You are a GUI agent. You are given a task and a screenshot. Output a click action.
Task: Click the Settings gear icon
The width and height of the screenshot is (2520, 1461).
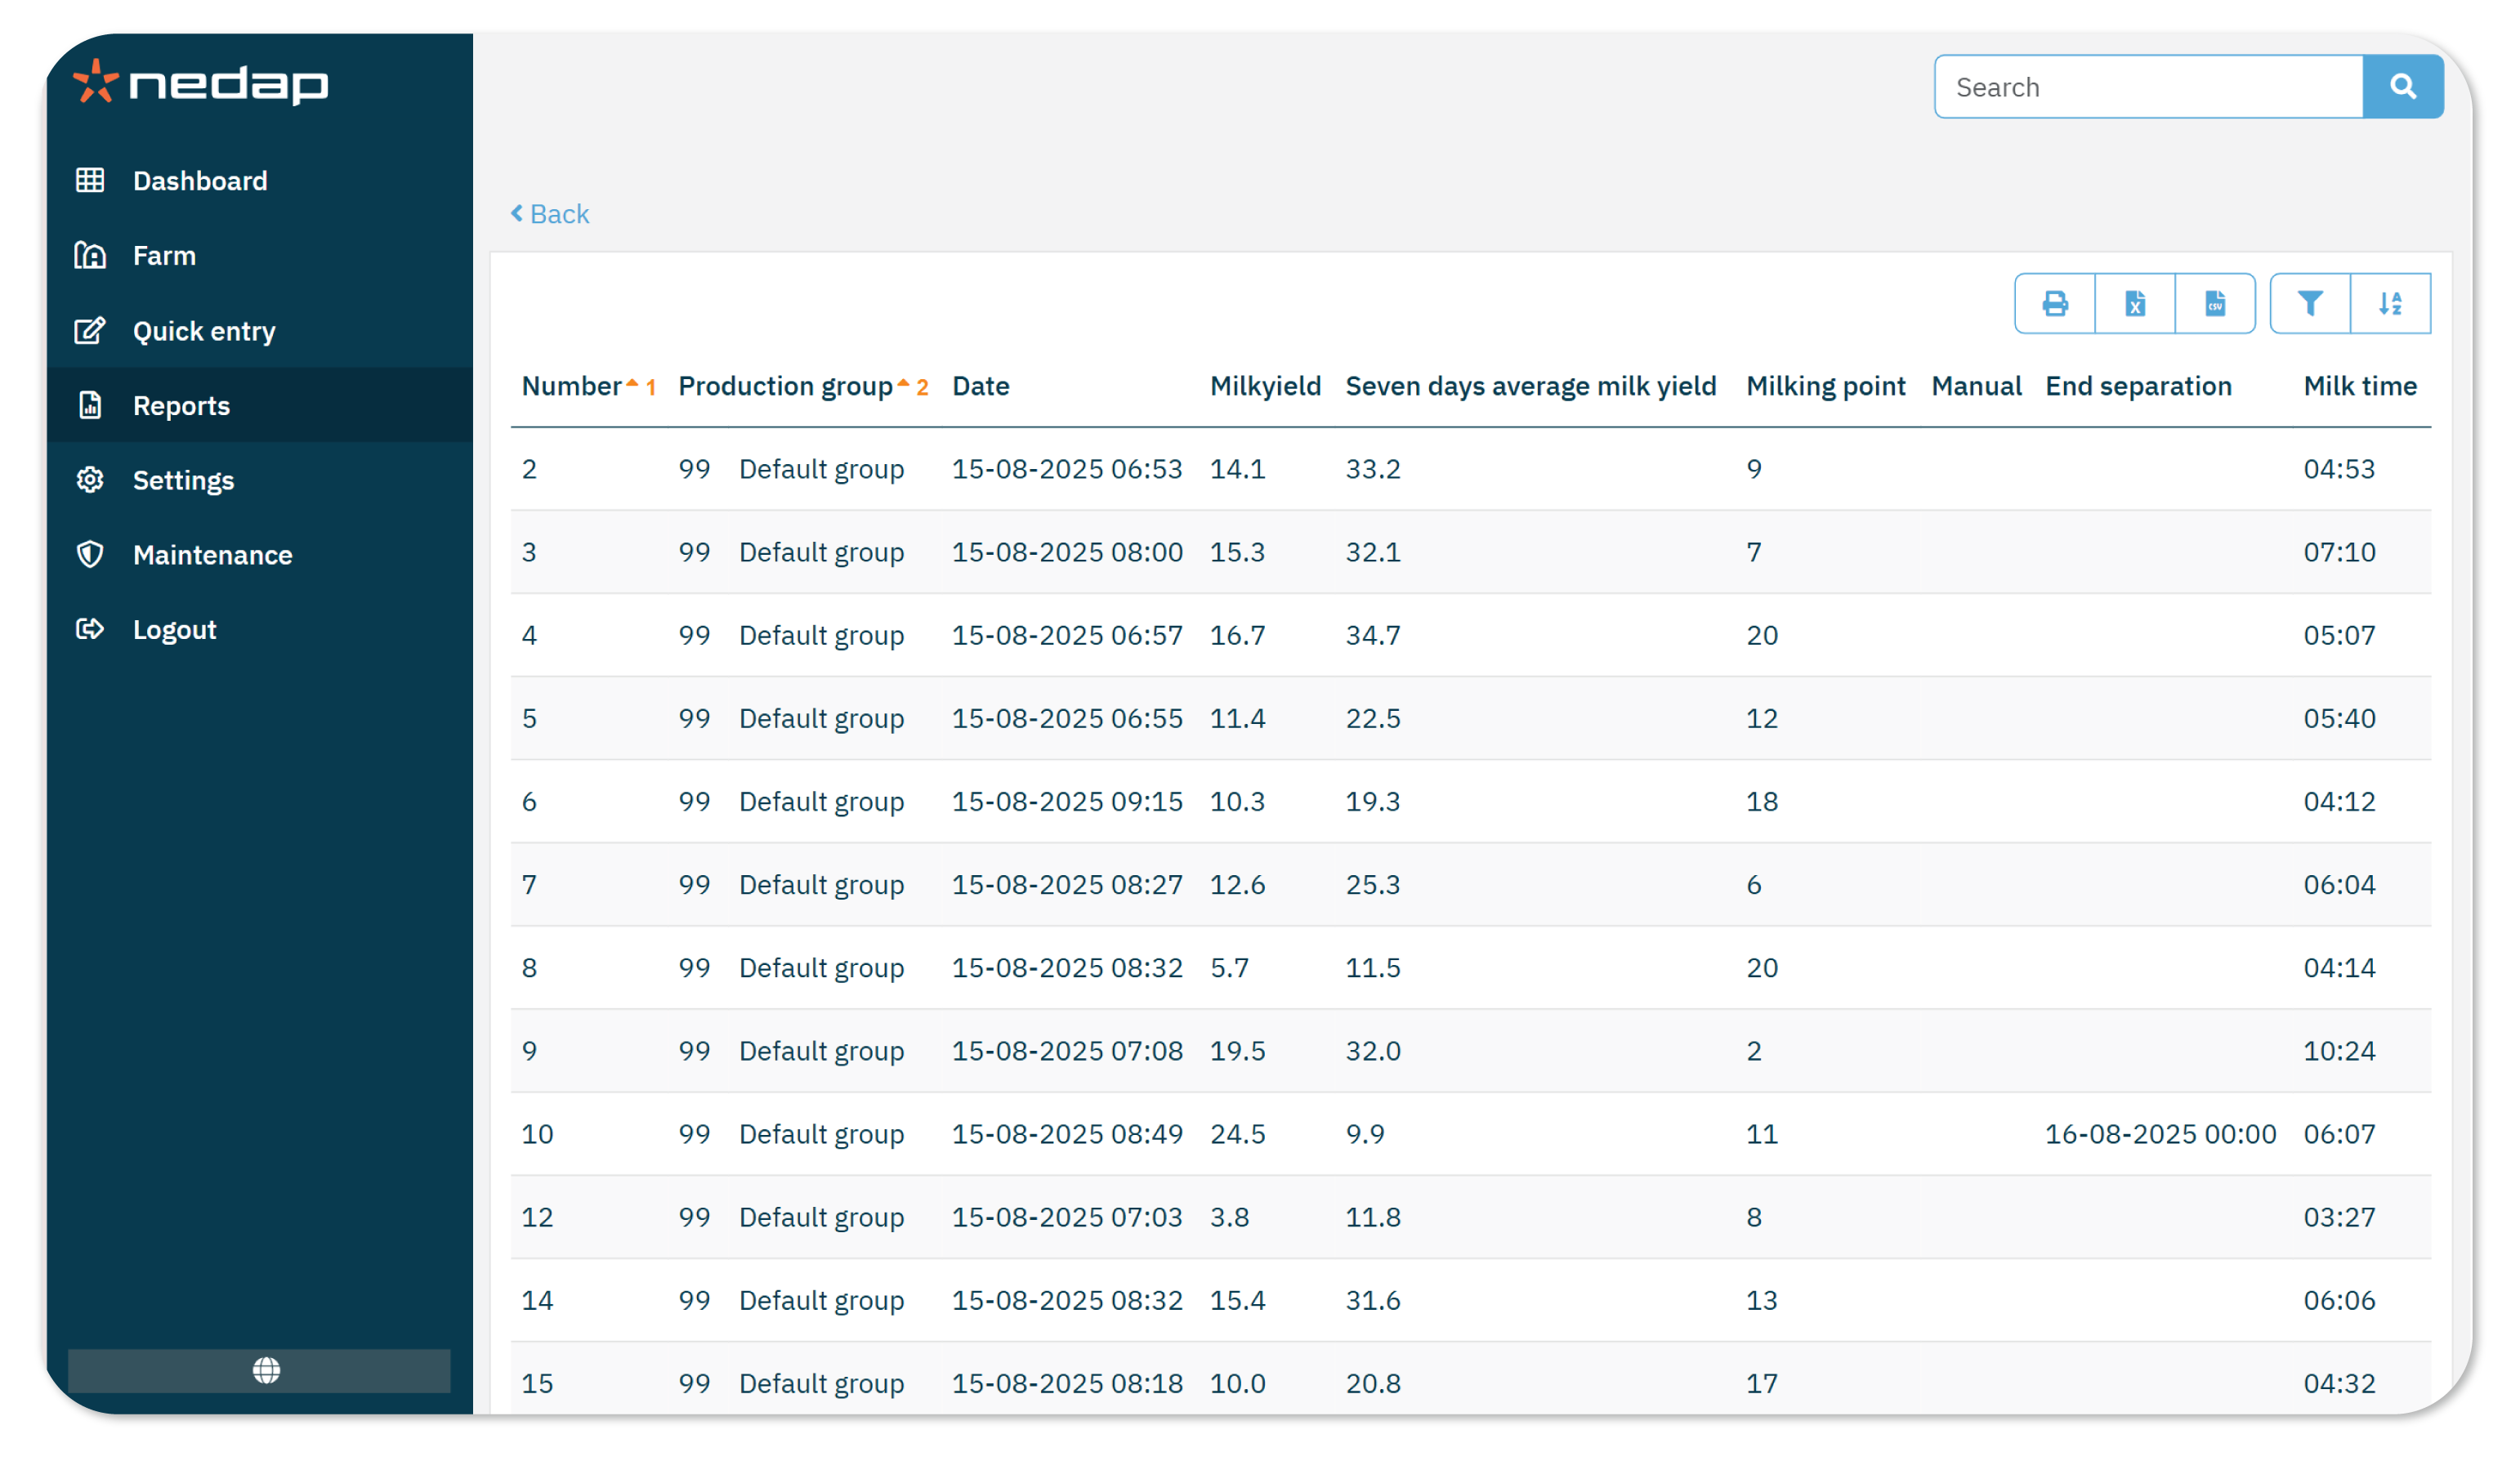[x=90, y=480]
